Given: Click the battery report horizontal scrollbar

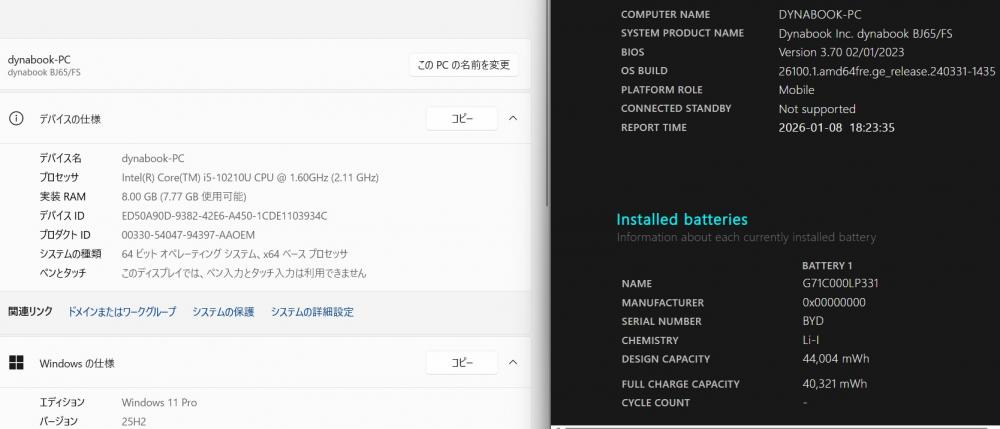Looking at the screenshot, I should coord(775,426).
